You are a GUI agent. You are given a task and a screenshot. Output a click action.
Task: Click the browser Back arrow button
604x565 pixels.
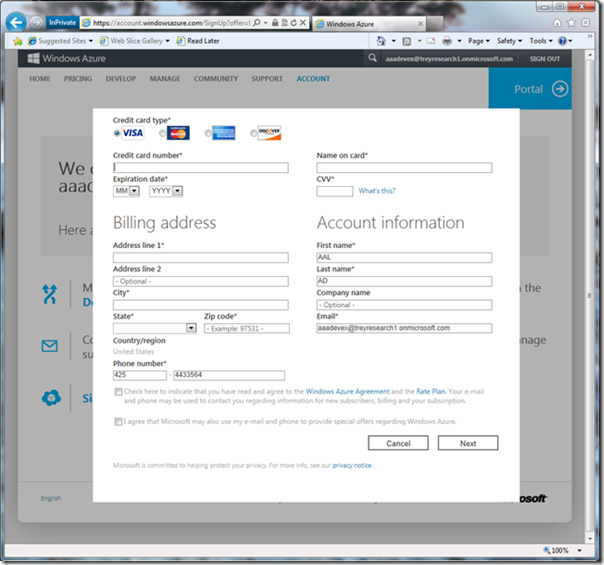tap(16, 22)
